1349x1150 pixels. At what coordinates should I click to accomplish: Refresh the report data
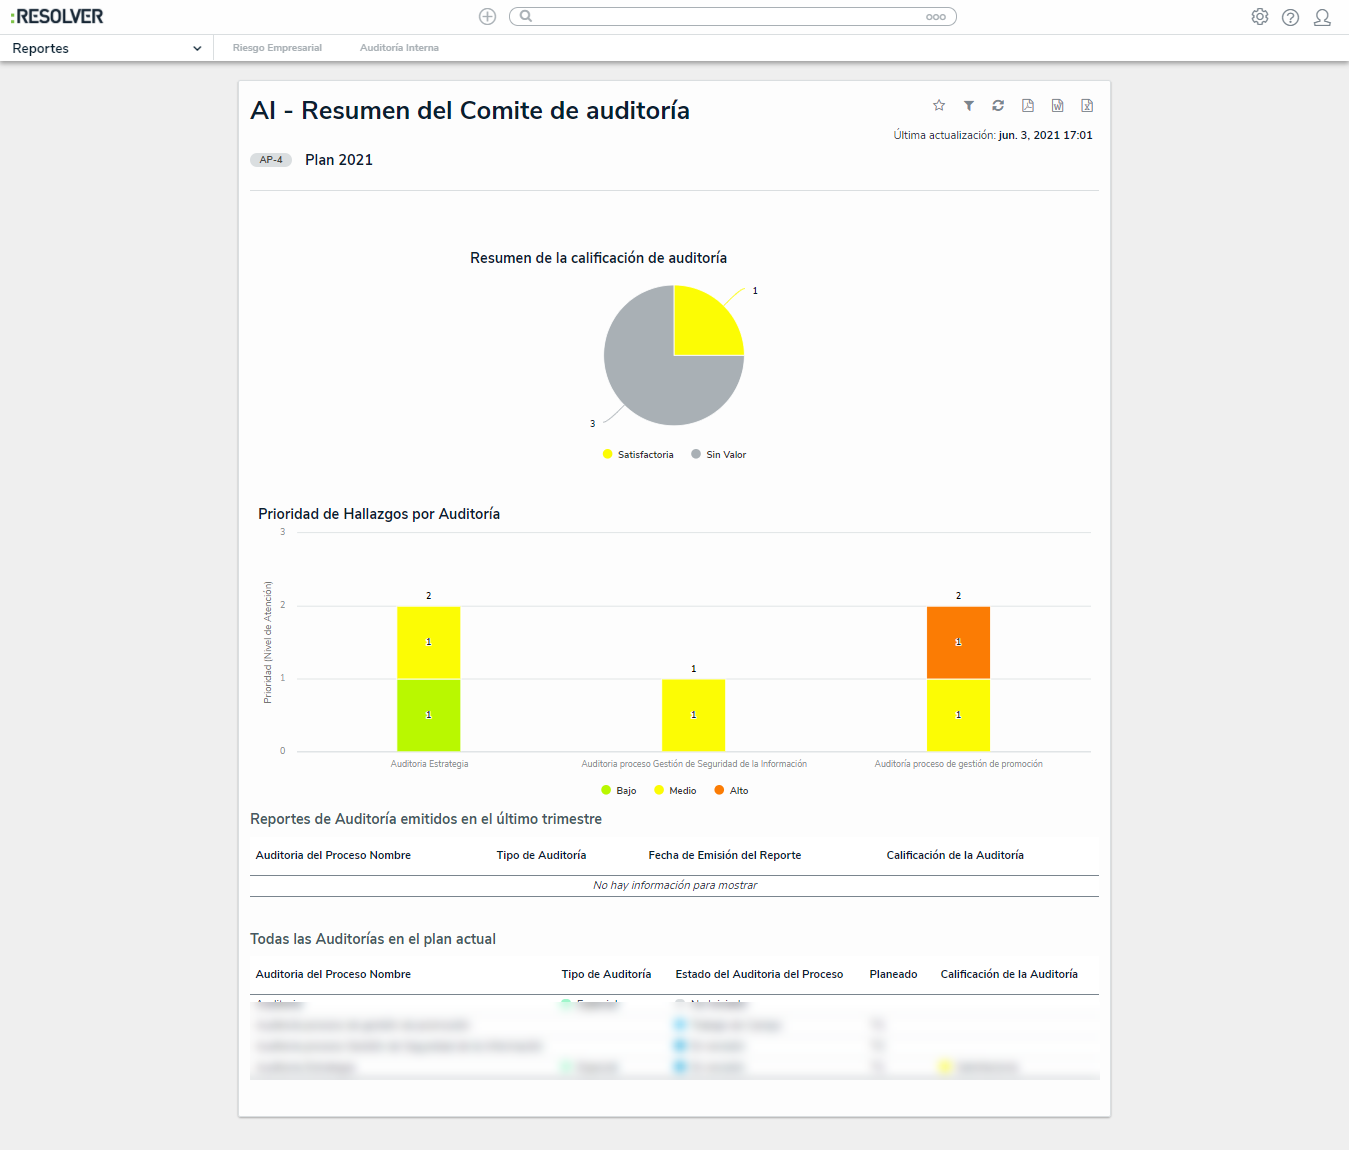coord(998,106)
